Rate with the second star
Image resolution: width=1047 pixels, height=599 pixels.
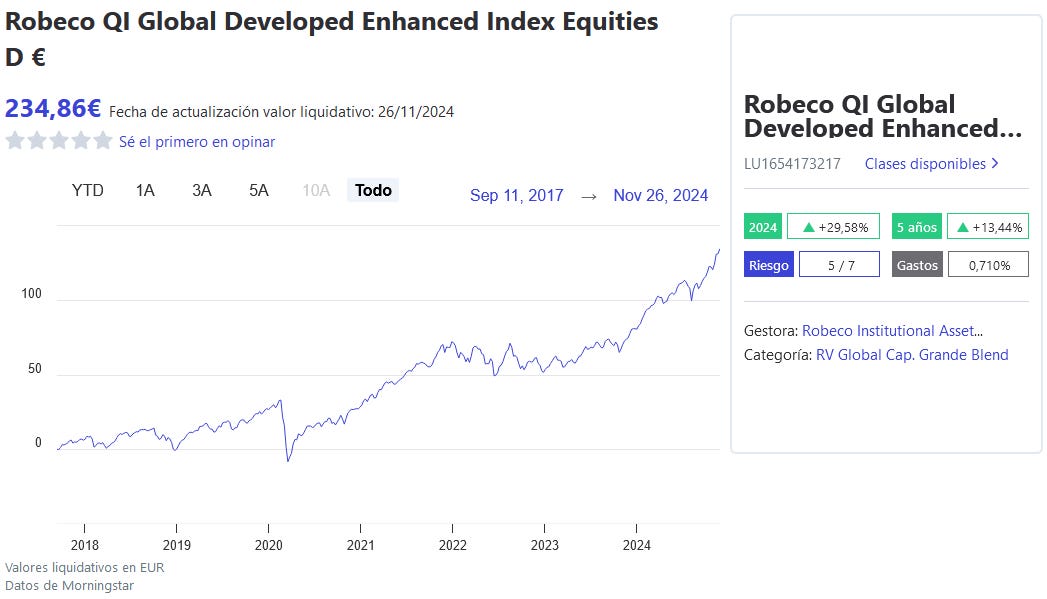click(37, 140)
